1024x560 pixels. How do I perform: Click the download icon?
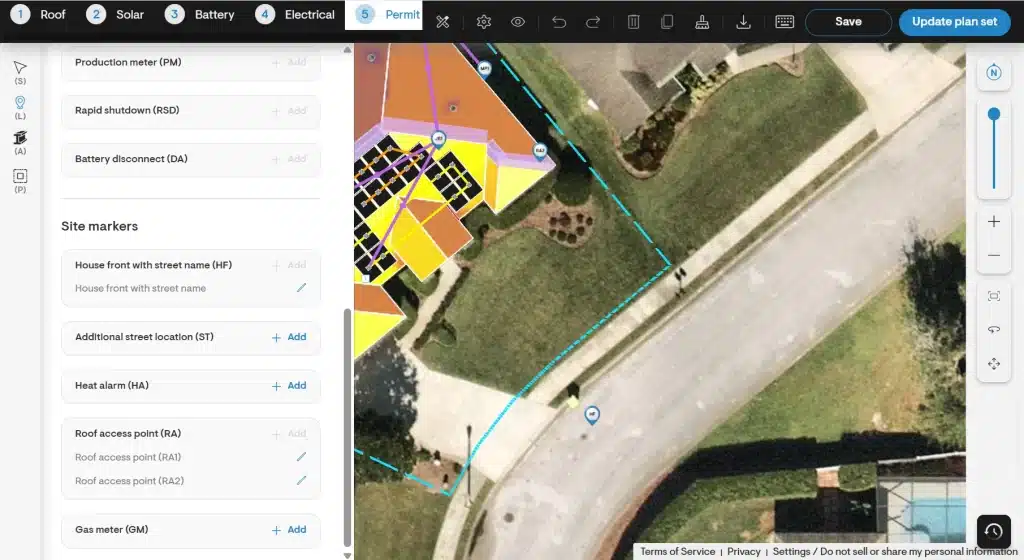[743, 22]
